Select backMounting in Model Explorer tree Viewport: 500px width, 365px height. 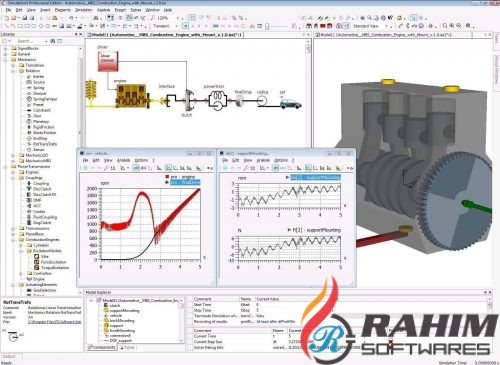(x=122, y=320)
